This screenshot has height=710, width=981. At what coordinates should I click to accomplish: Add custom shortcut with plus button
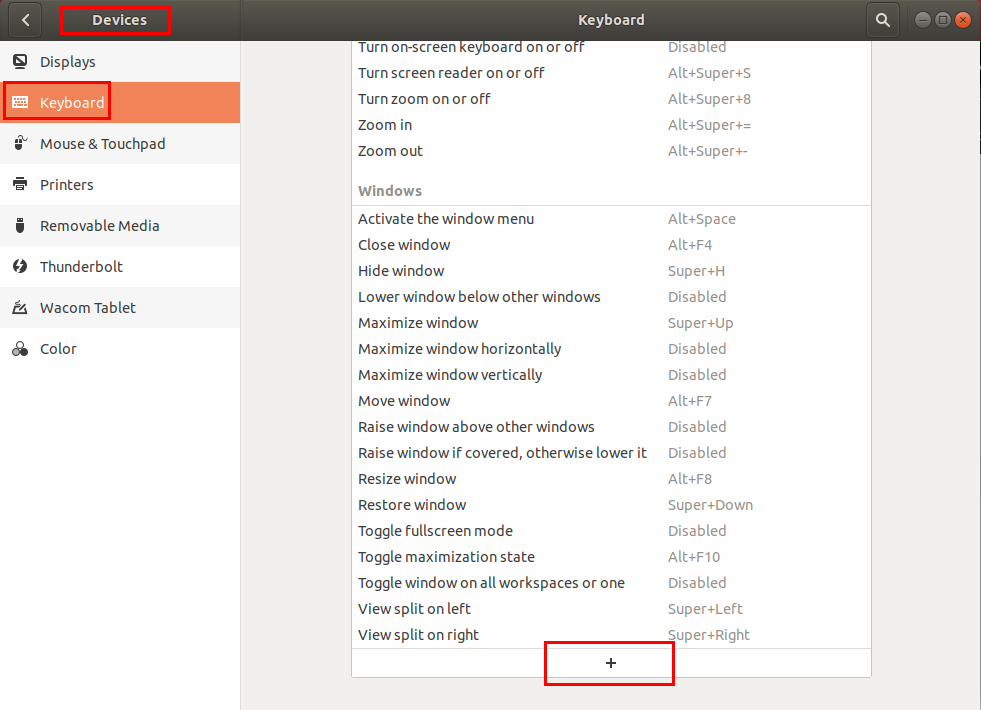611,662
